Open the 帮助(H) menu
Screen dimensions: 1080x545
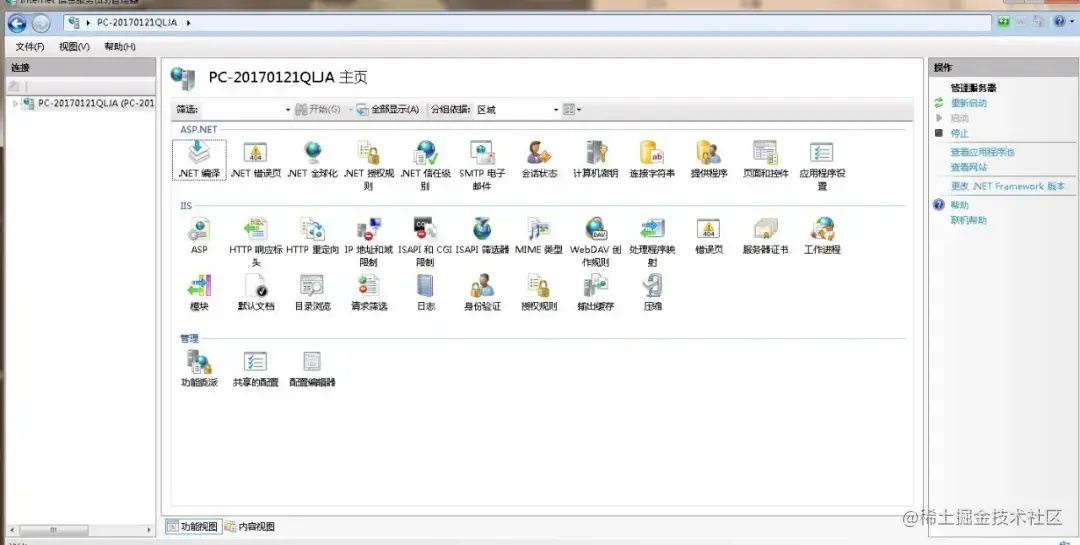pyautogui.click(x=119, y=47)
